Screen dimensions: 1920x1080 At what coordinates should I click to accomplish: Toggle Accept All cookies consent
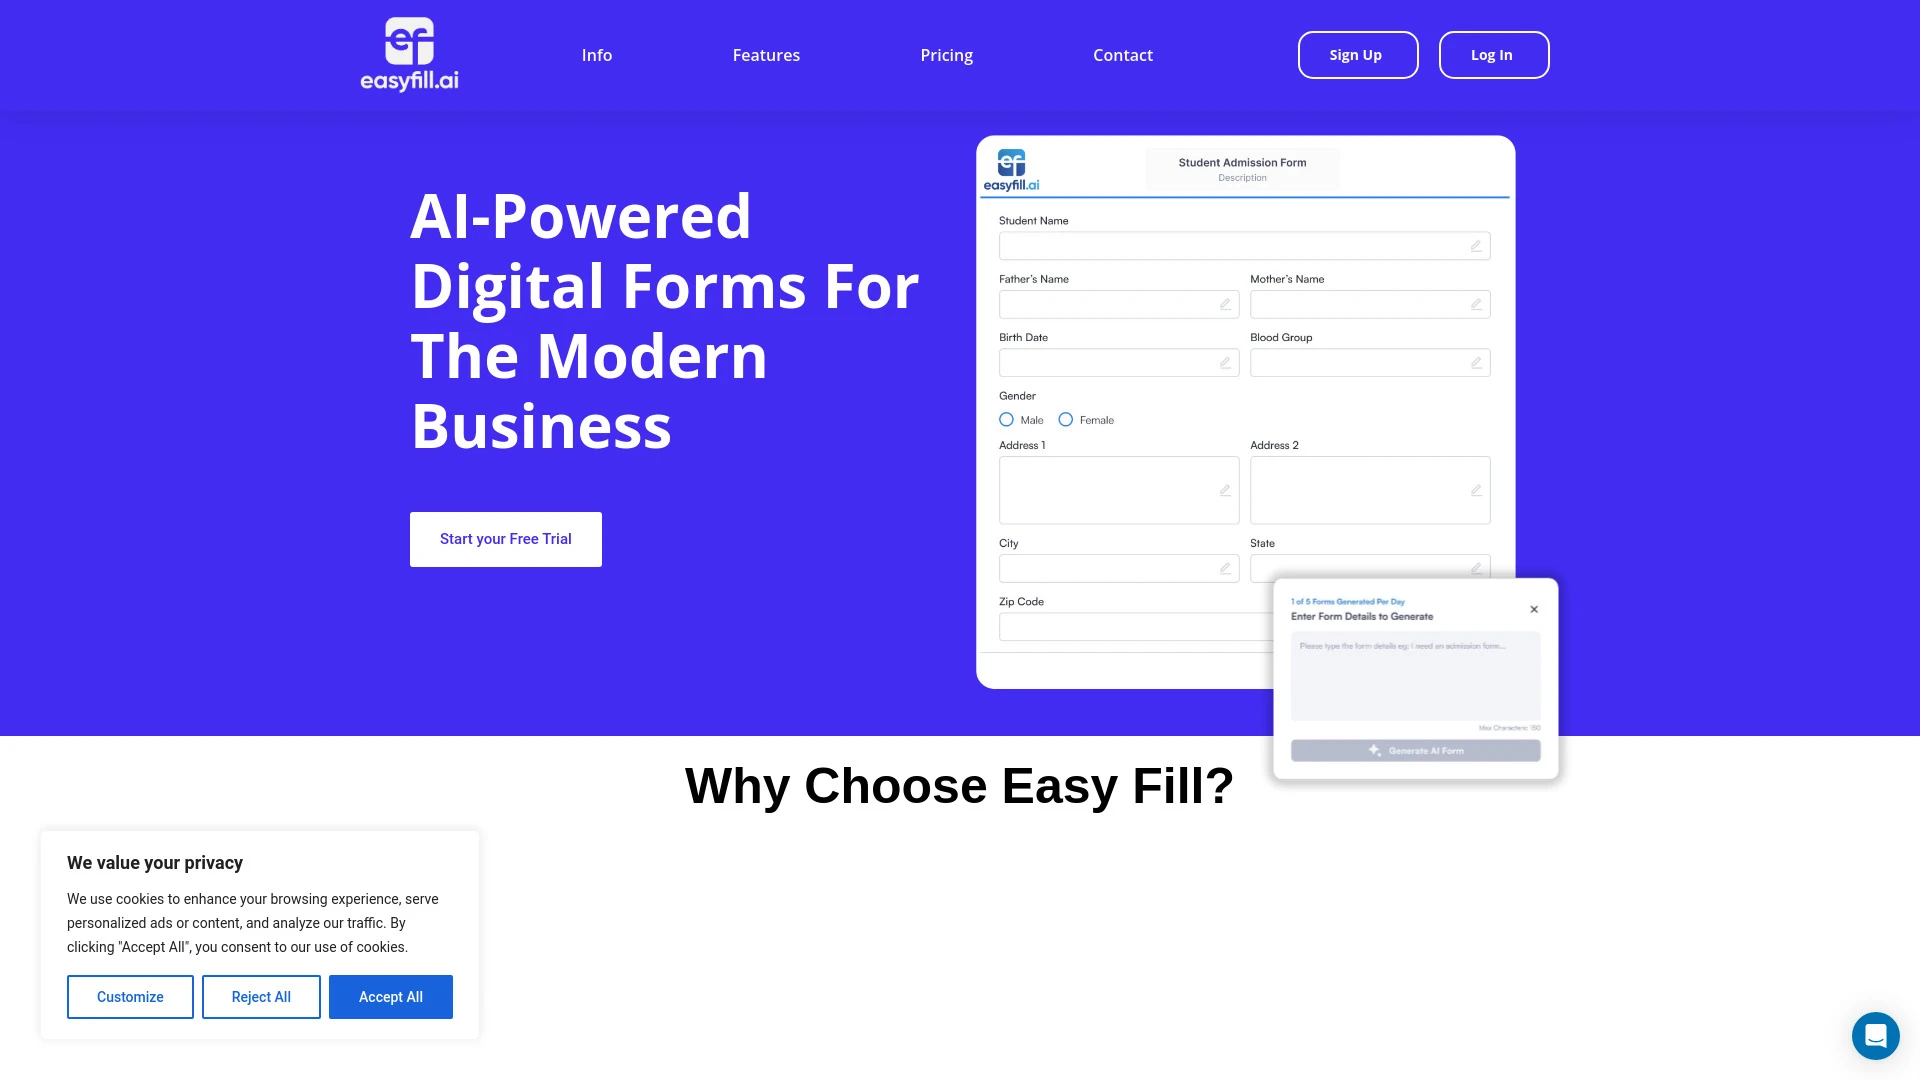[x=392, y=997]
